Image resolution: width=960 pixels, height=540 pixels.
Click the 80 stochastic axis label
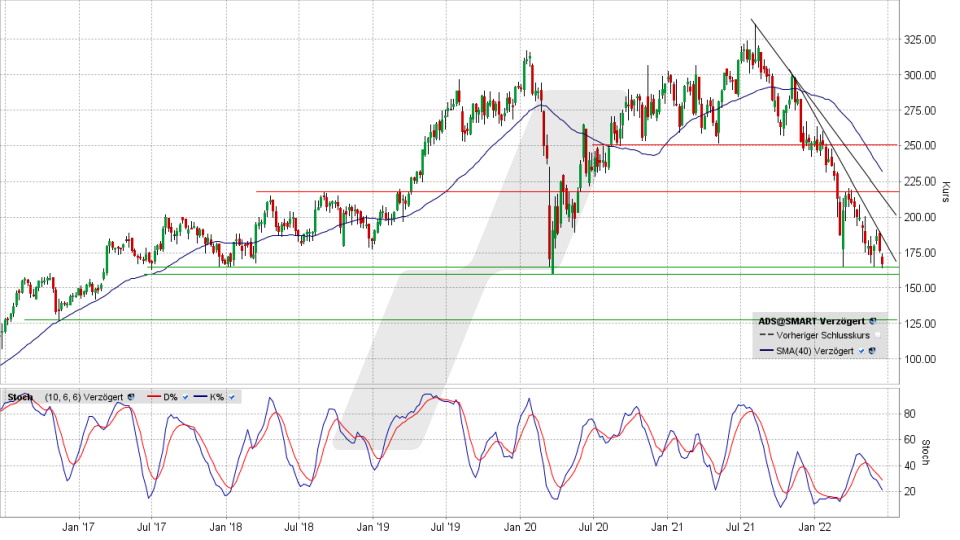[x=910, y=414]
